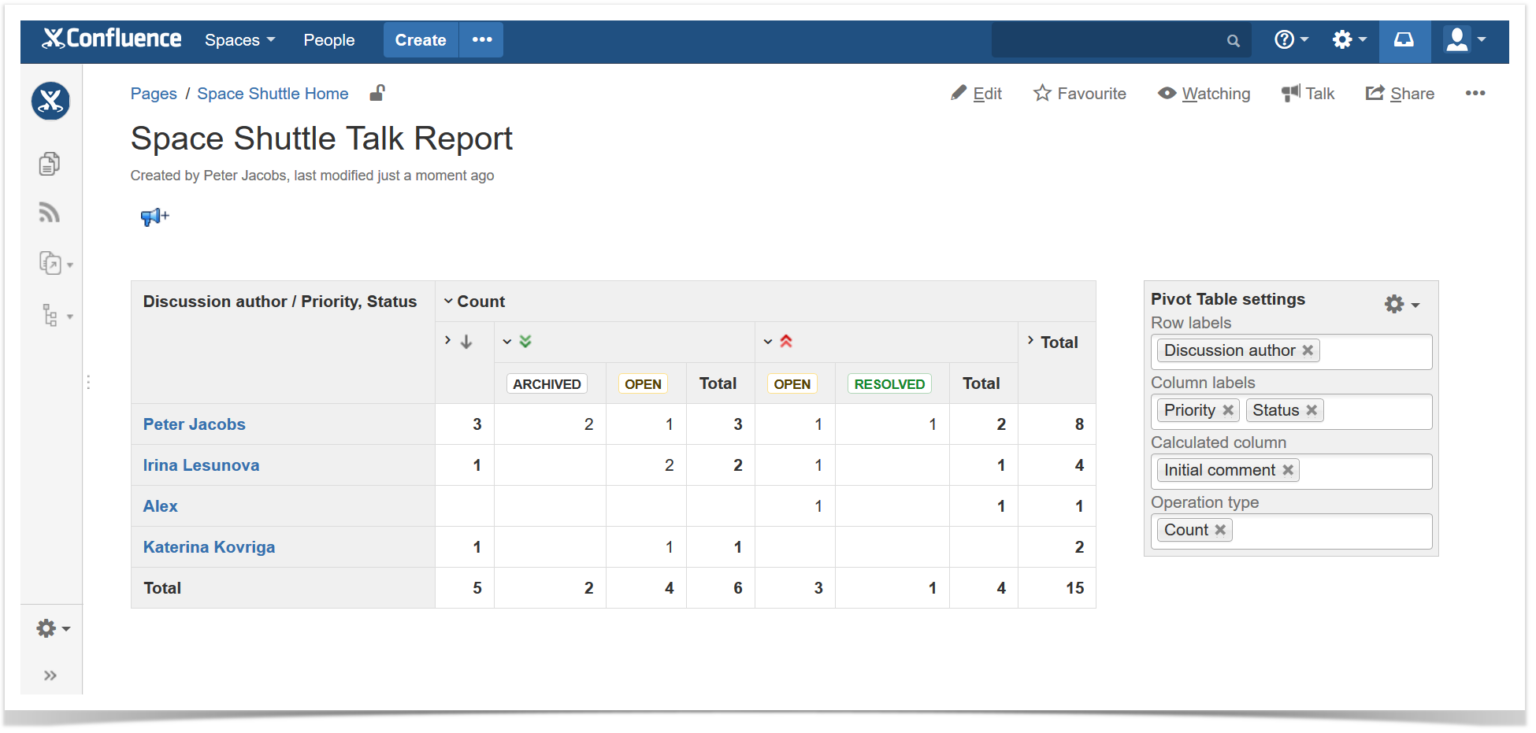The height and width of the screenshot is (733, 1536).
Task: Open the app navigator icon in the top bar
Action: coord(1404,40)
